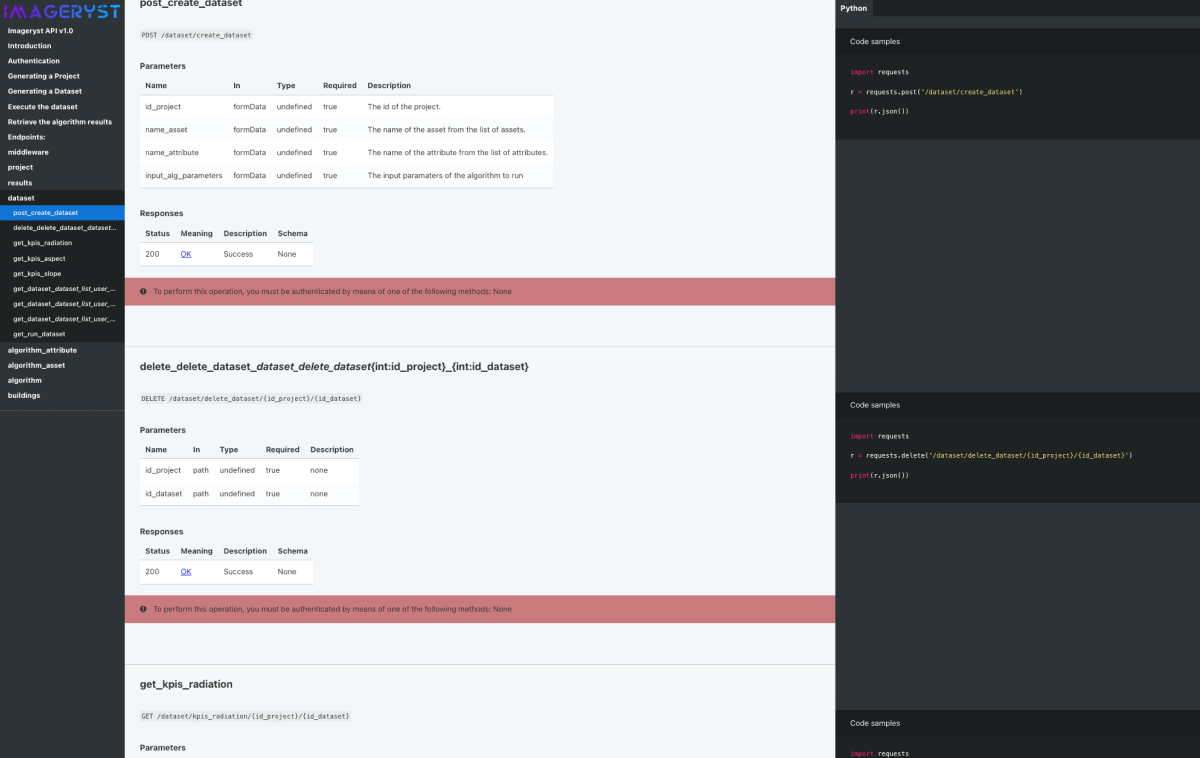The image size is (1200, 758).
Task: Click the warning icon under post_create_dataset
Action: (144, 291)
